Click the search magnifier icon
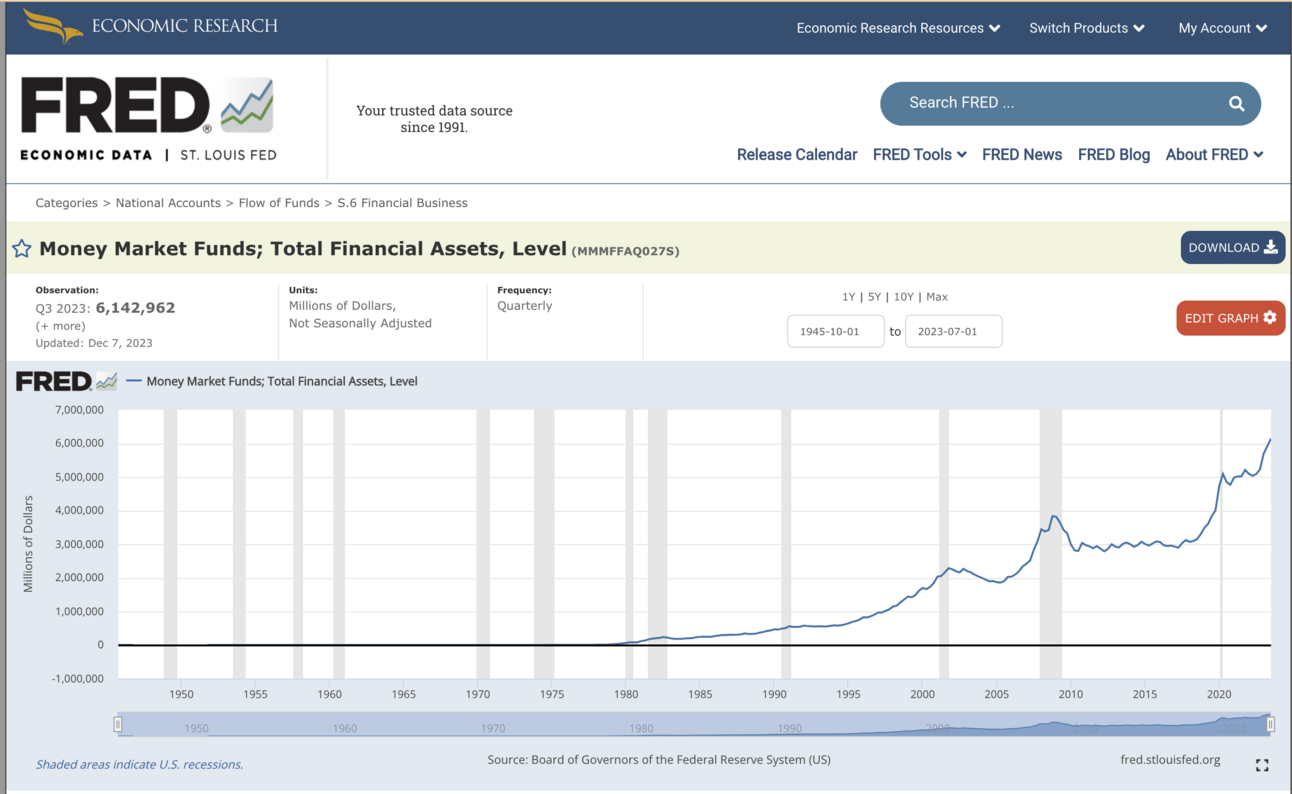 pyautogui.click(x=1237, y=103)
